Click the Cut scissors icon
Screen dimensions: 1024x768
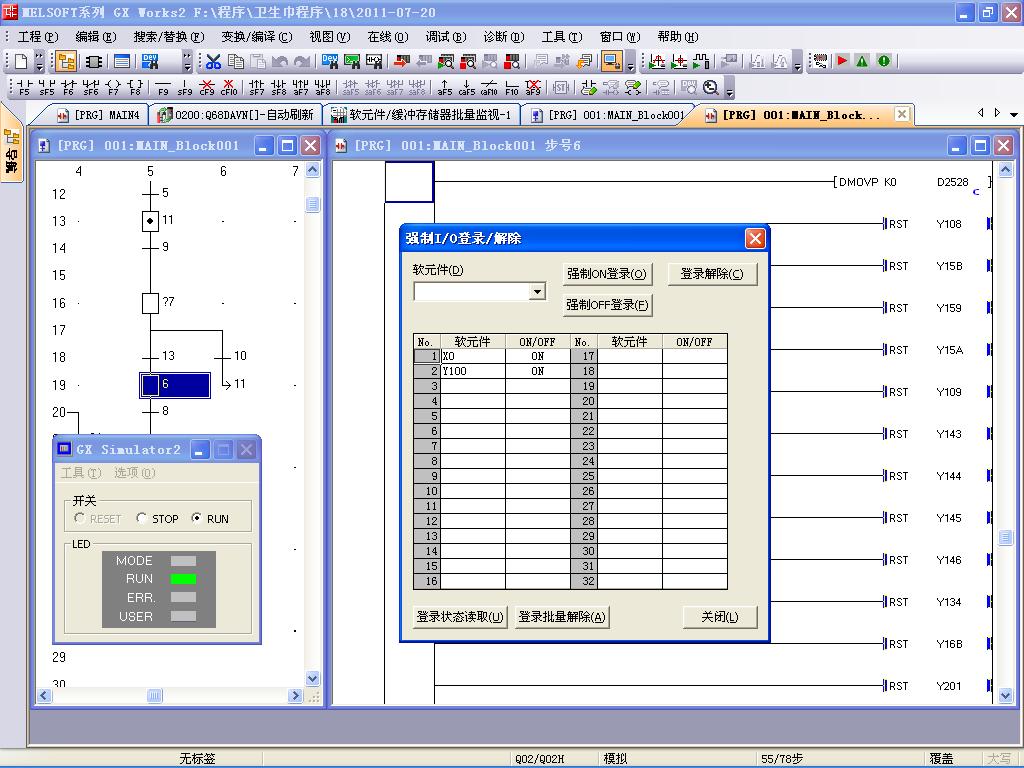213,62
